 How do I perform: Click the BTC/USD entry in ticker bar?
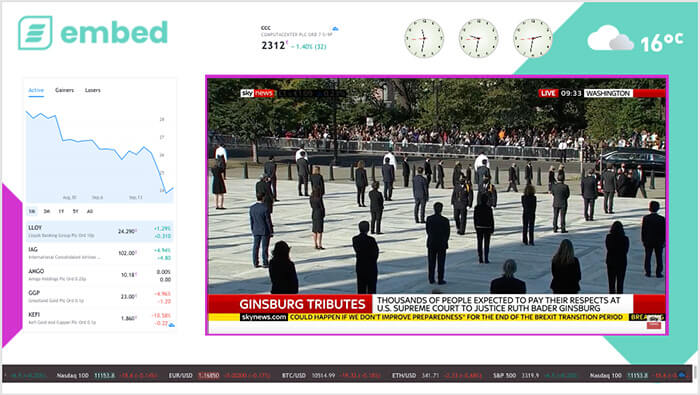pos(331,376)
